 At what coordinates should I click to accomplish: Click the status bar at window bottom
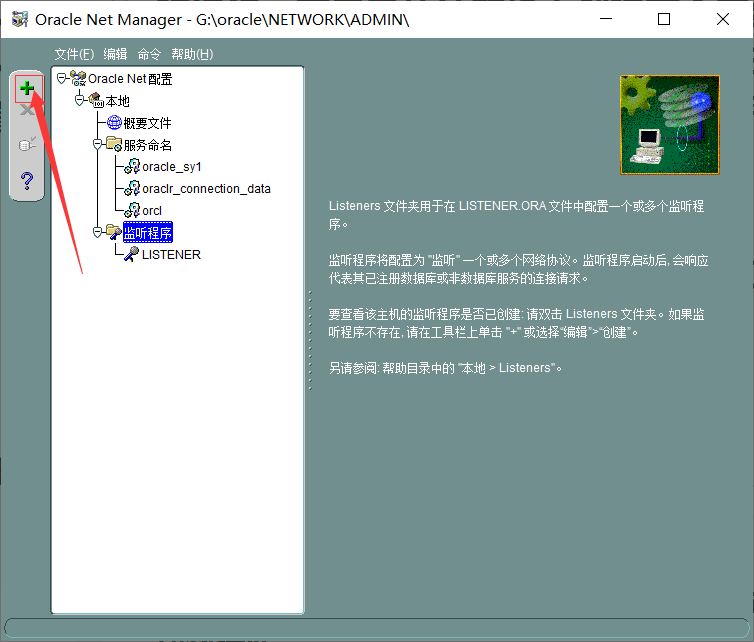377,628
